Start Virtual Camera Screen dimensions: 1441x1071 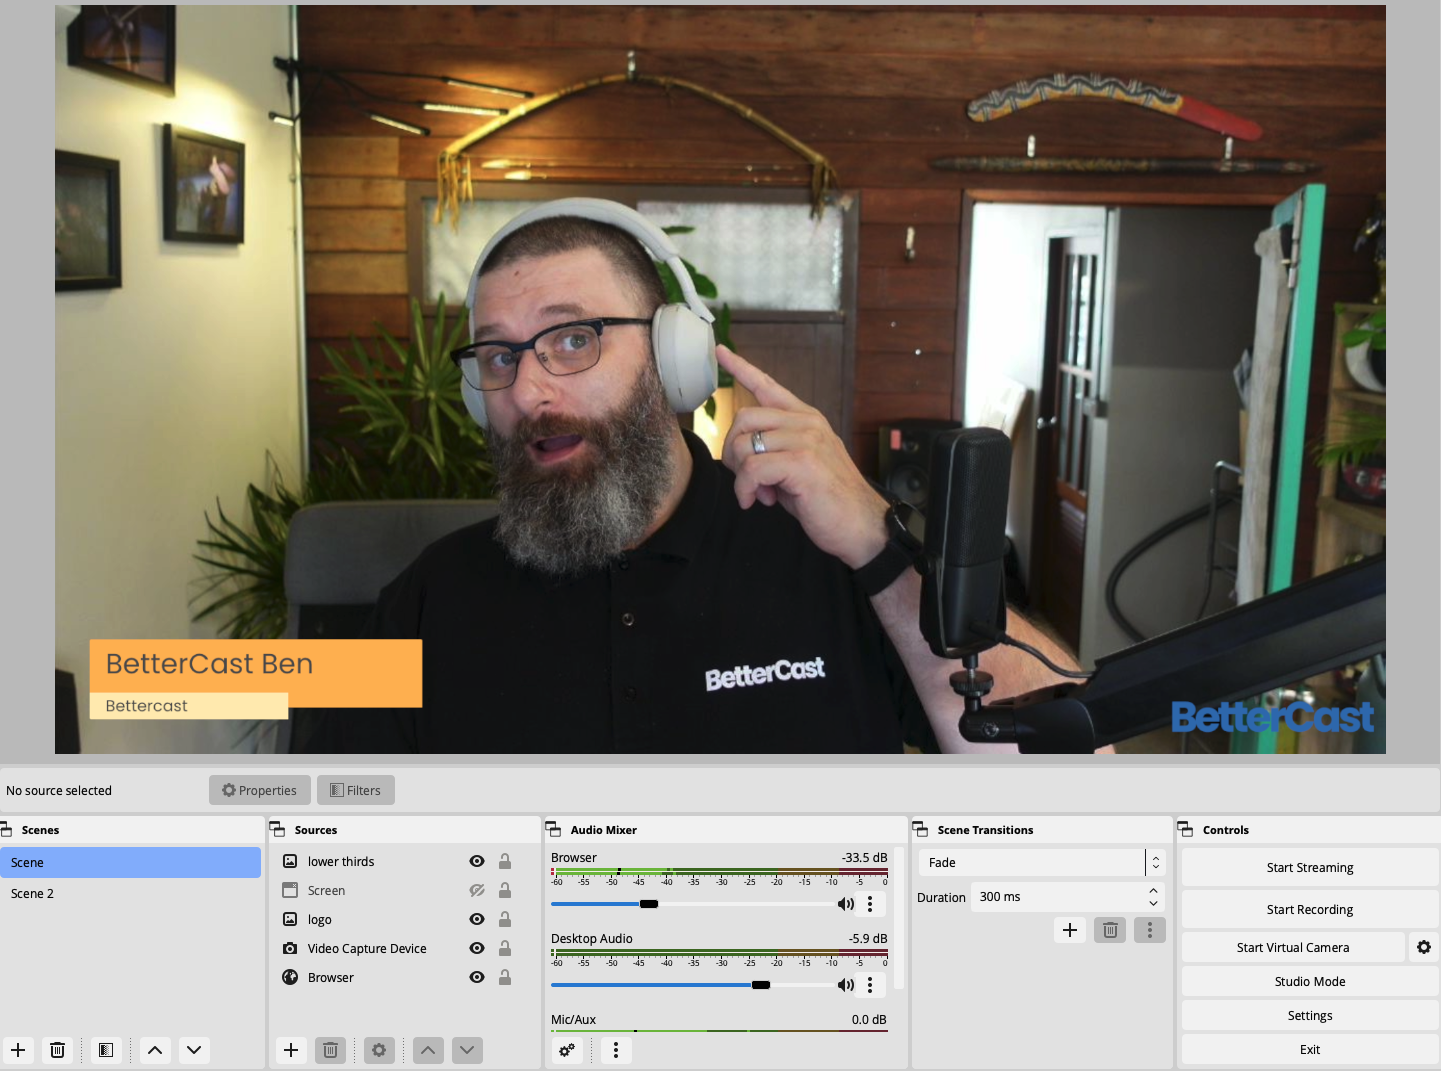[1293, 947]
